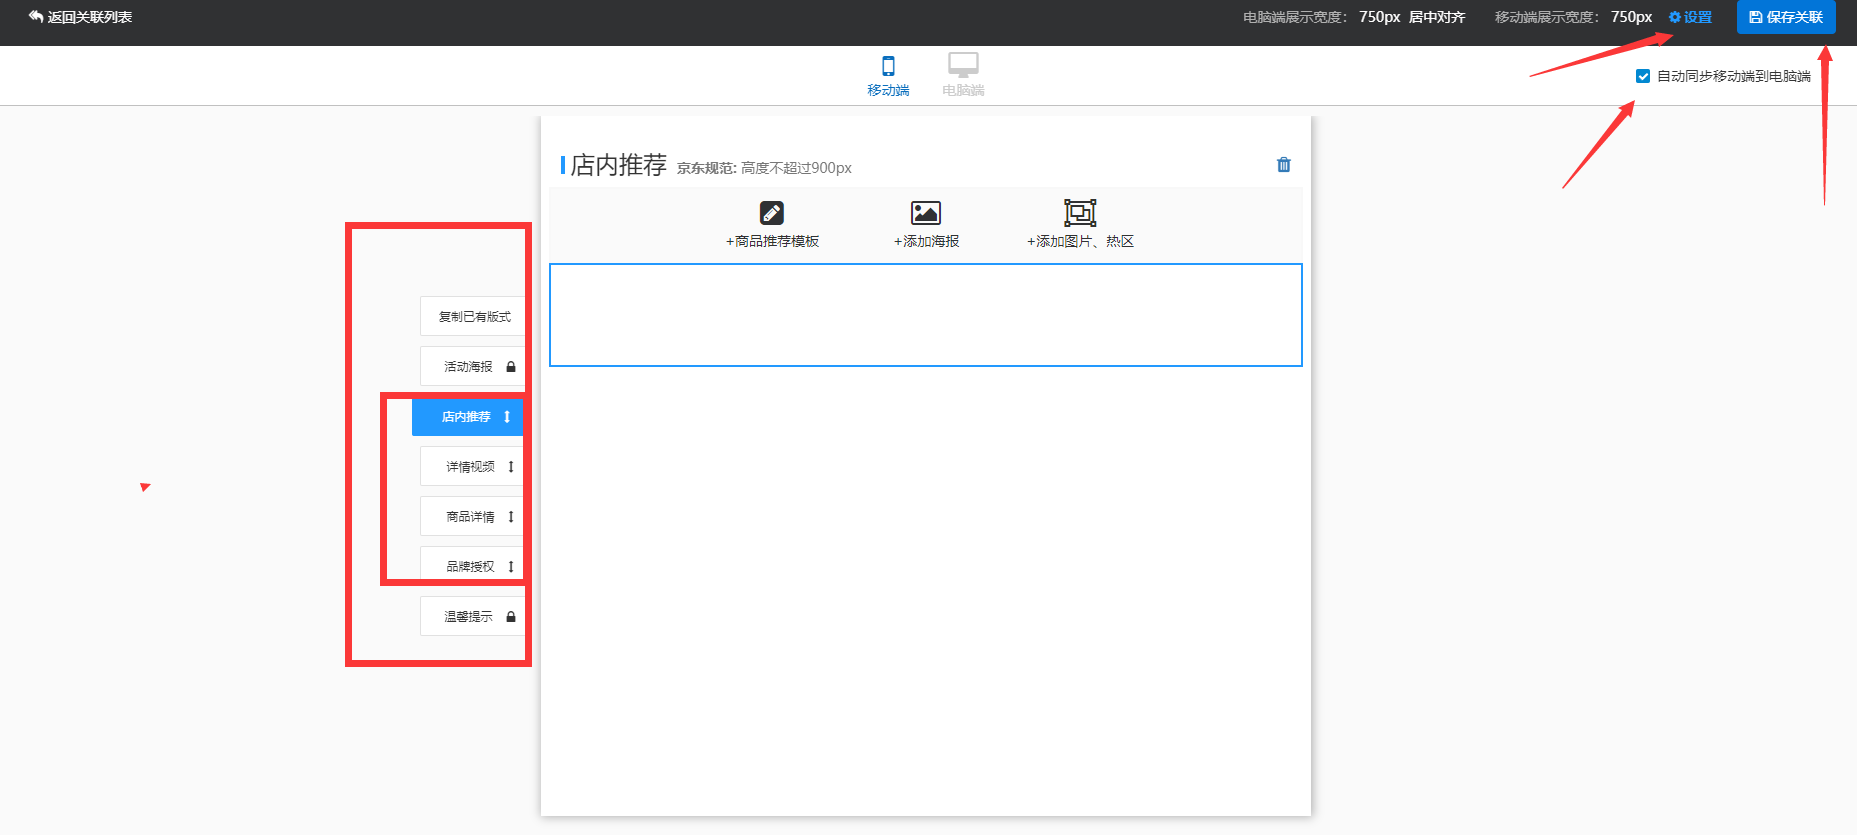Click the sort arrow on 品牌授权

click(x=511, y=567)
